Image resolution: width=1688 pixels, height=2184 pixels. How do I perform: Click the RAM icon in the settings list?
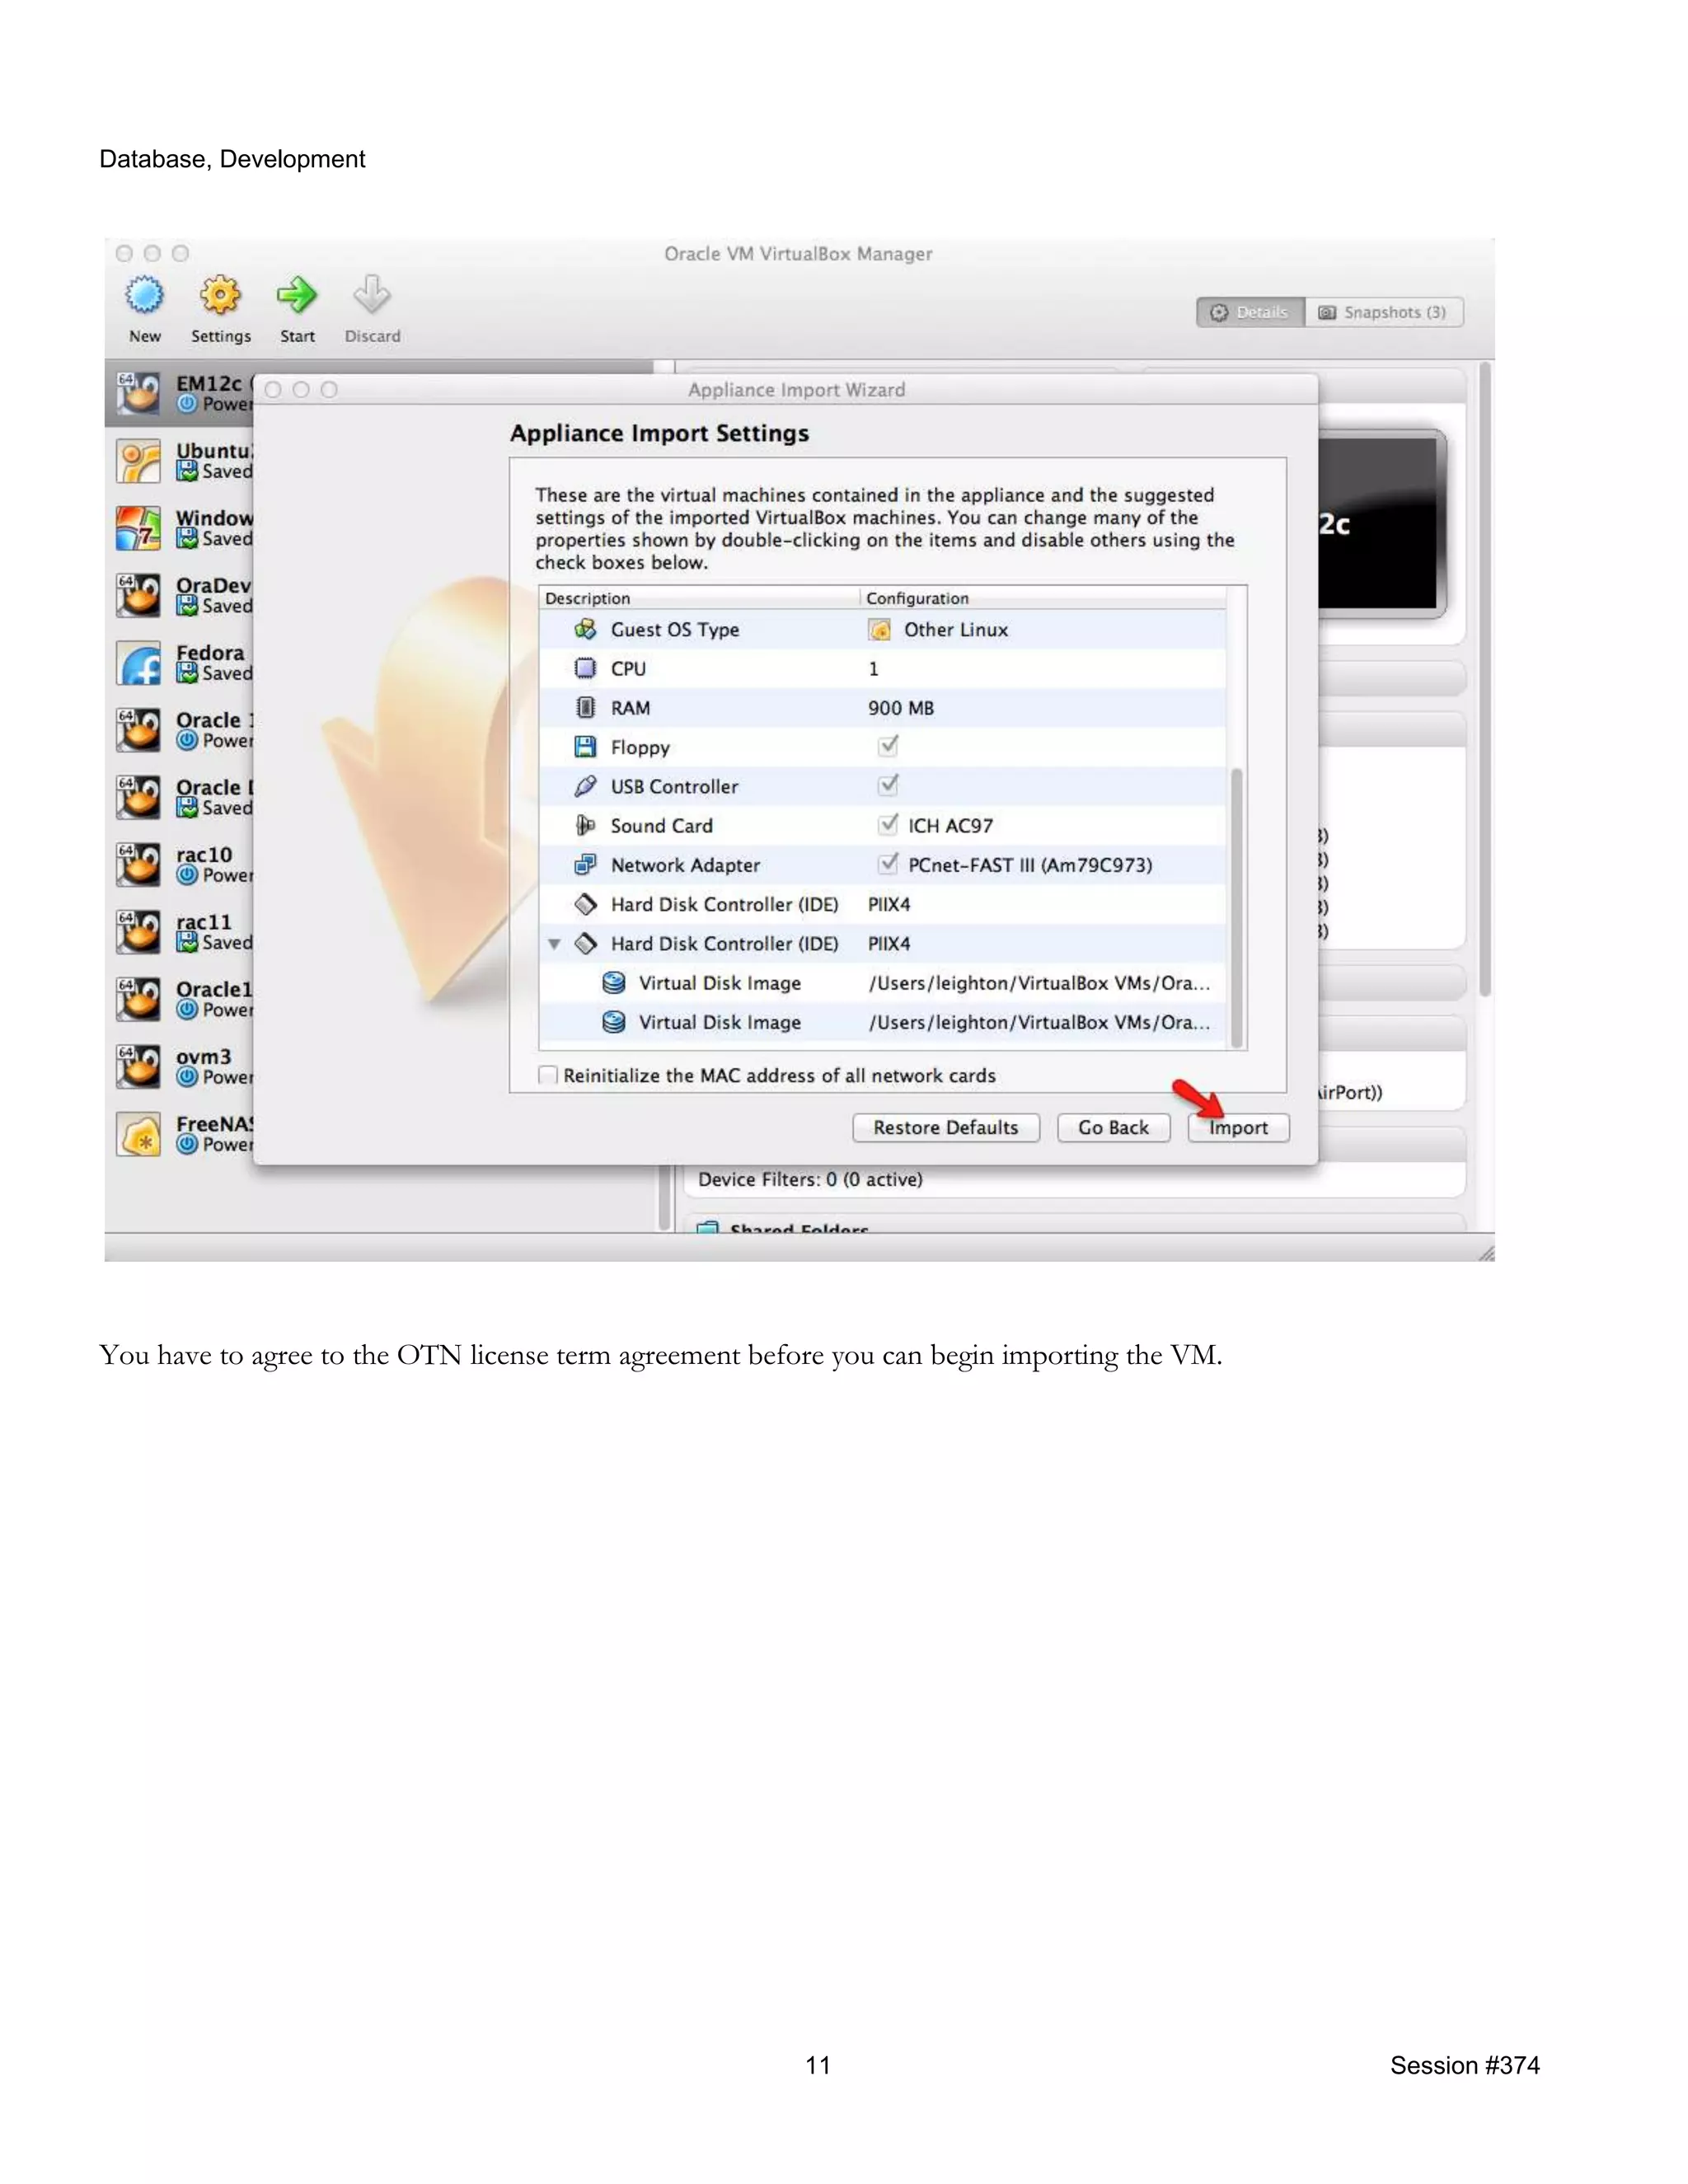pos(585,707)
